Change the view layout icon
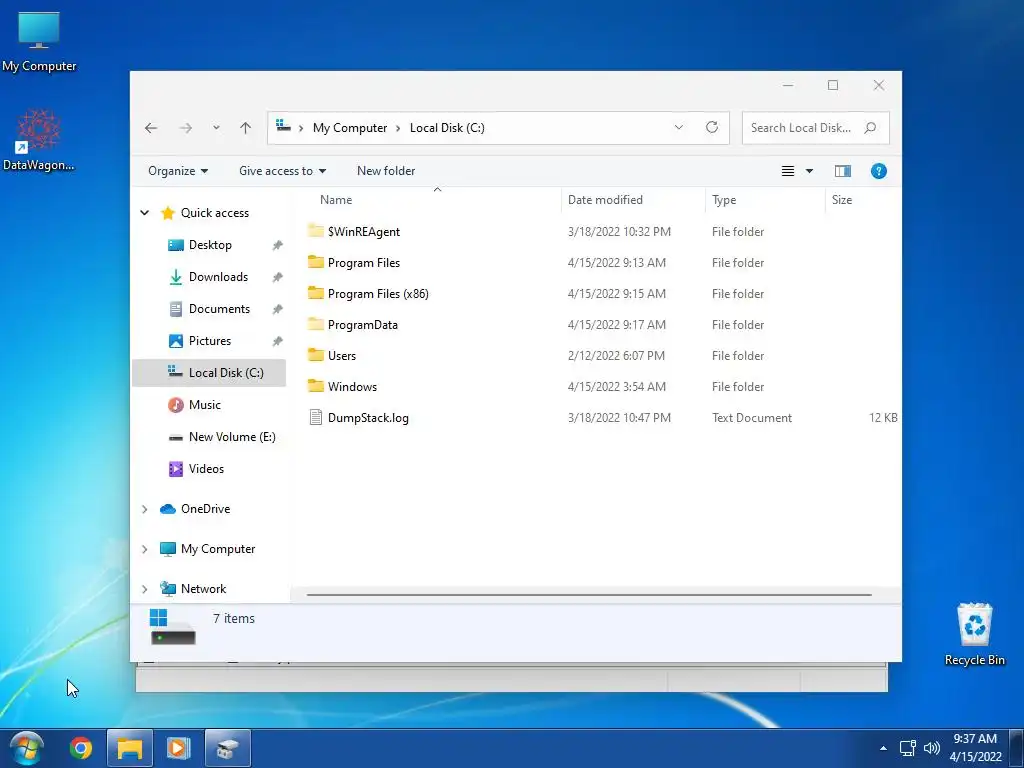 (x=788, y=171)
